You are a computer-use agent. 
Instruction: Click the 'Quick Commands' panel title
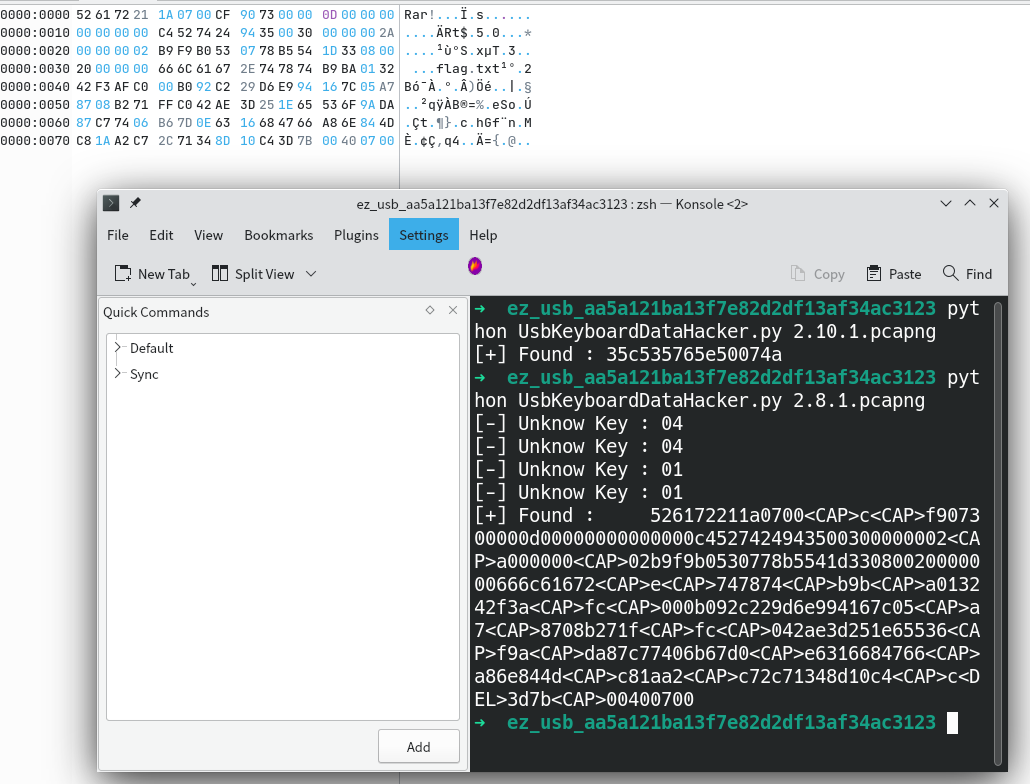pyautogui.click(x=156, y=312)
